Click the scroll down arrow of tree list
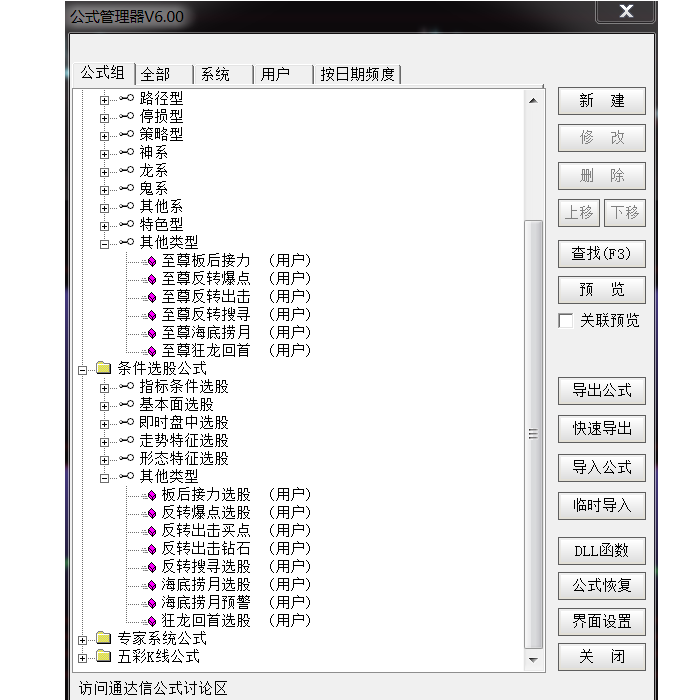Screen dimensions: 700x700 click(x=534, y=659)
